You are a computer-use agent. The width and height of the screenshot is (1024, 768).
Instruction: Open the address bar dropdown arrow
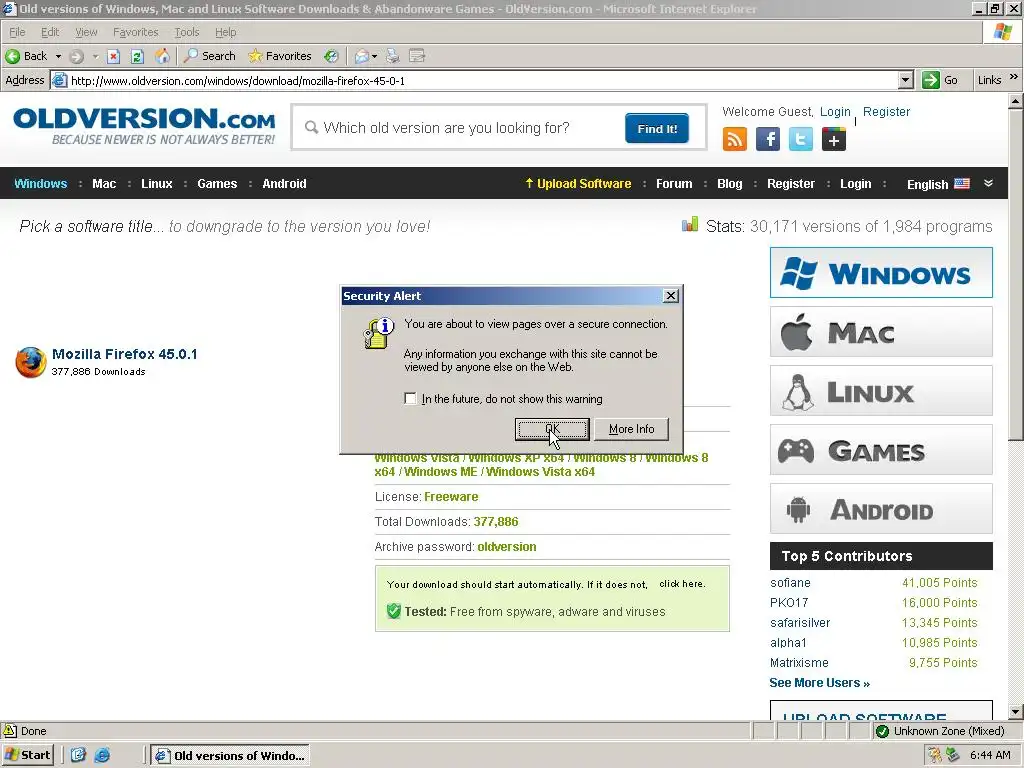tap(905, 80)
